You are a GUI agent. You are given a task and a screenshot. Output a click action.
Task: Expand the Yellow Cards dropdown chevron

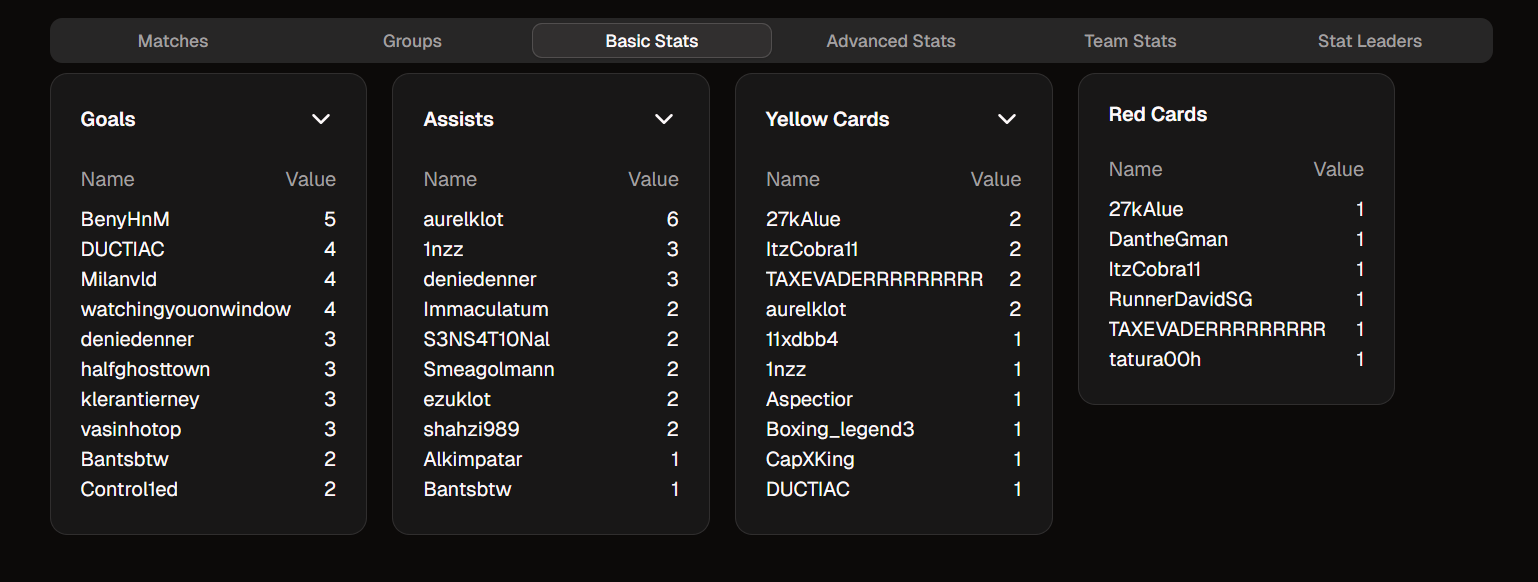pyautogui.click(x=1006, y=119)
